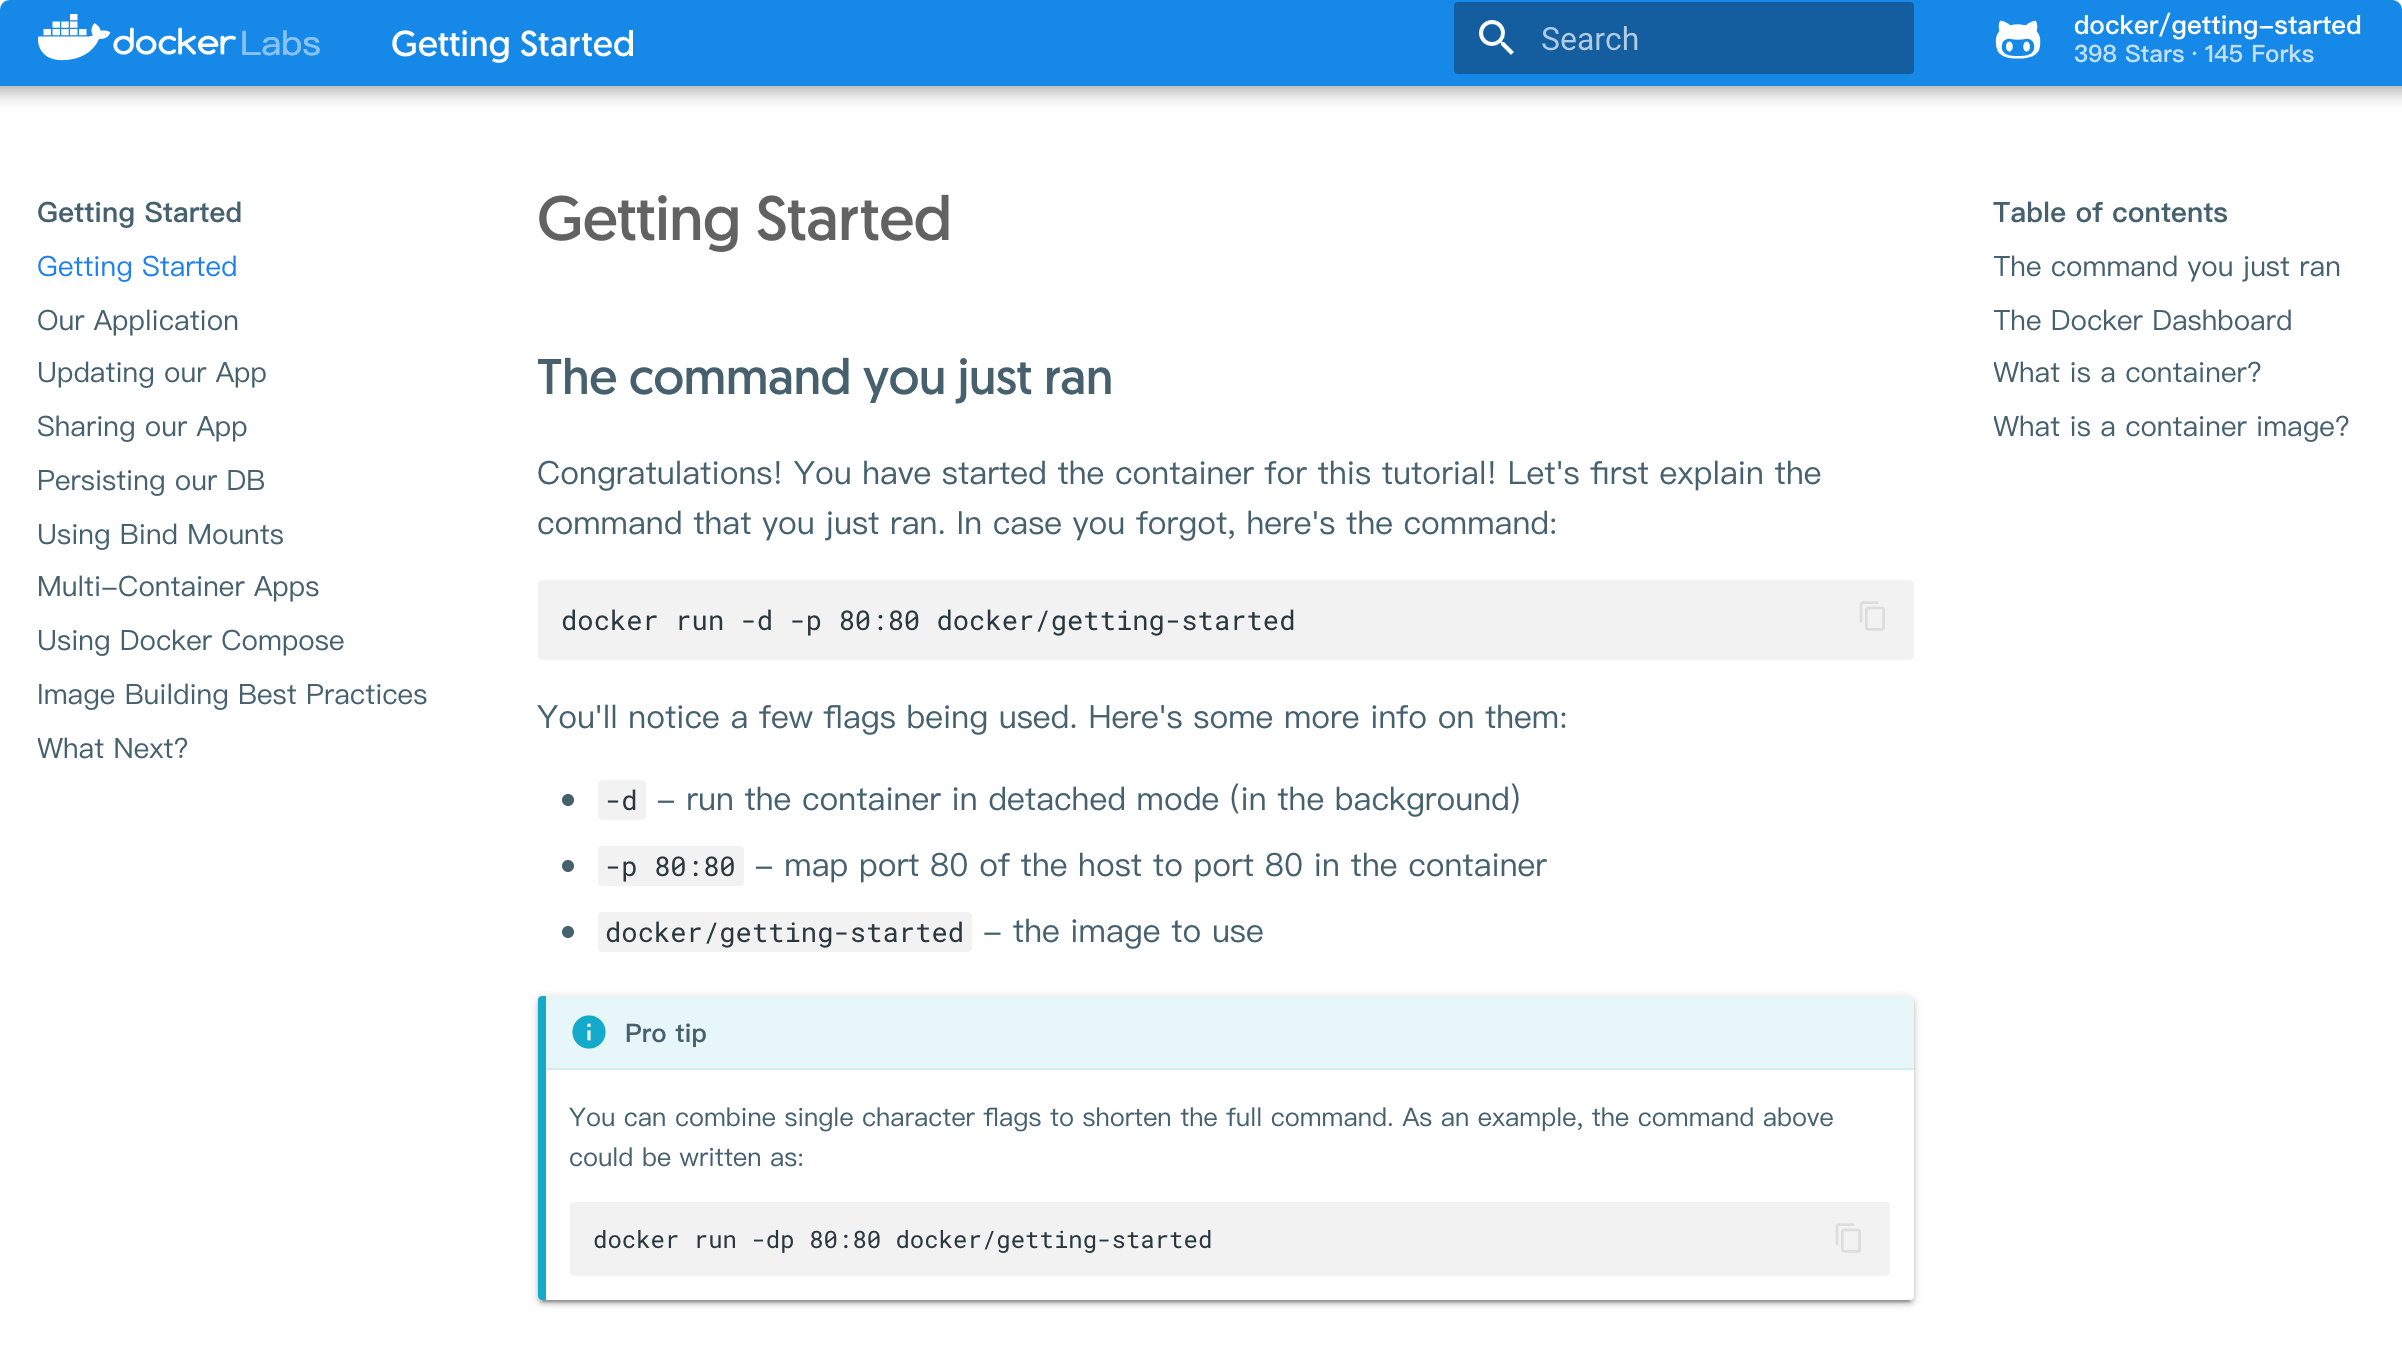This screenshot has width=2402, height=1350.
Task: Jump to What is a container image?
Action: [x=2171, y=427]
